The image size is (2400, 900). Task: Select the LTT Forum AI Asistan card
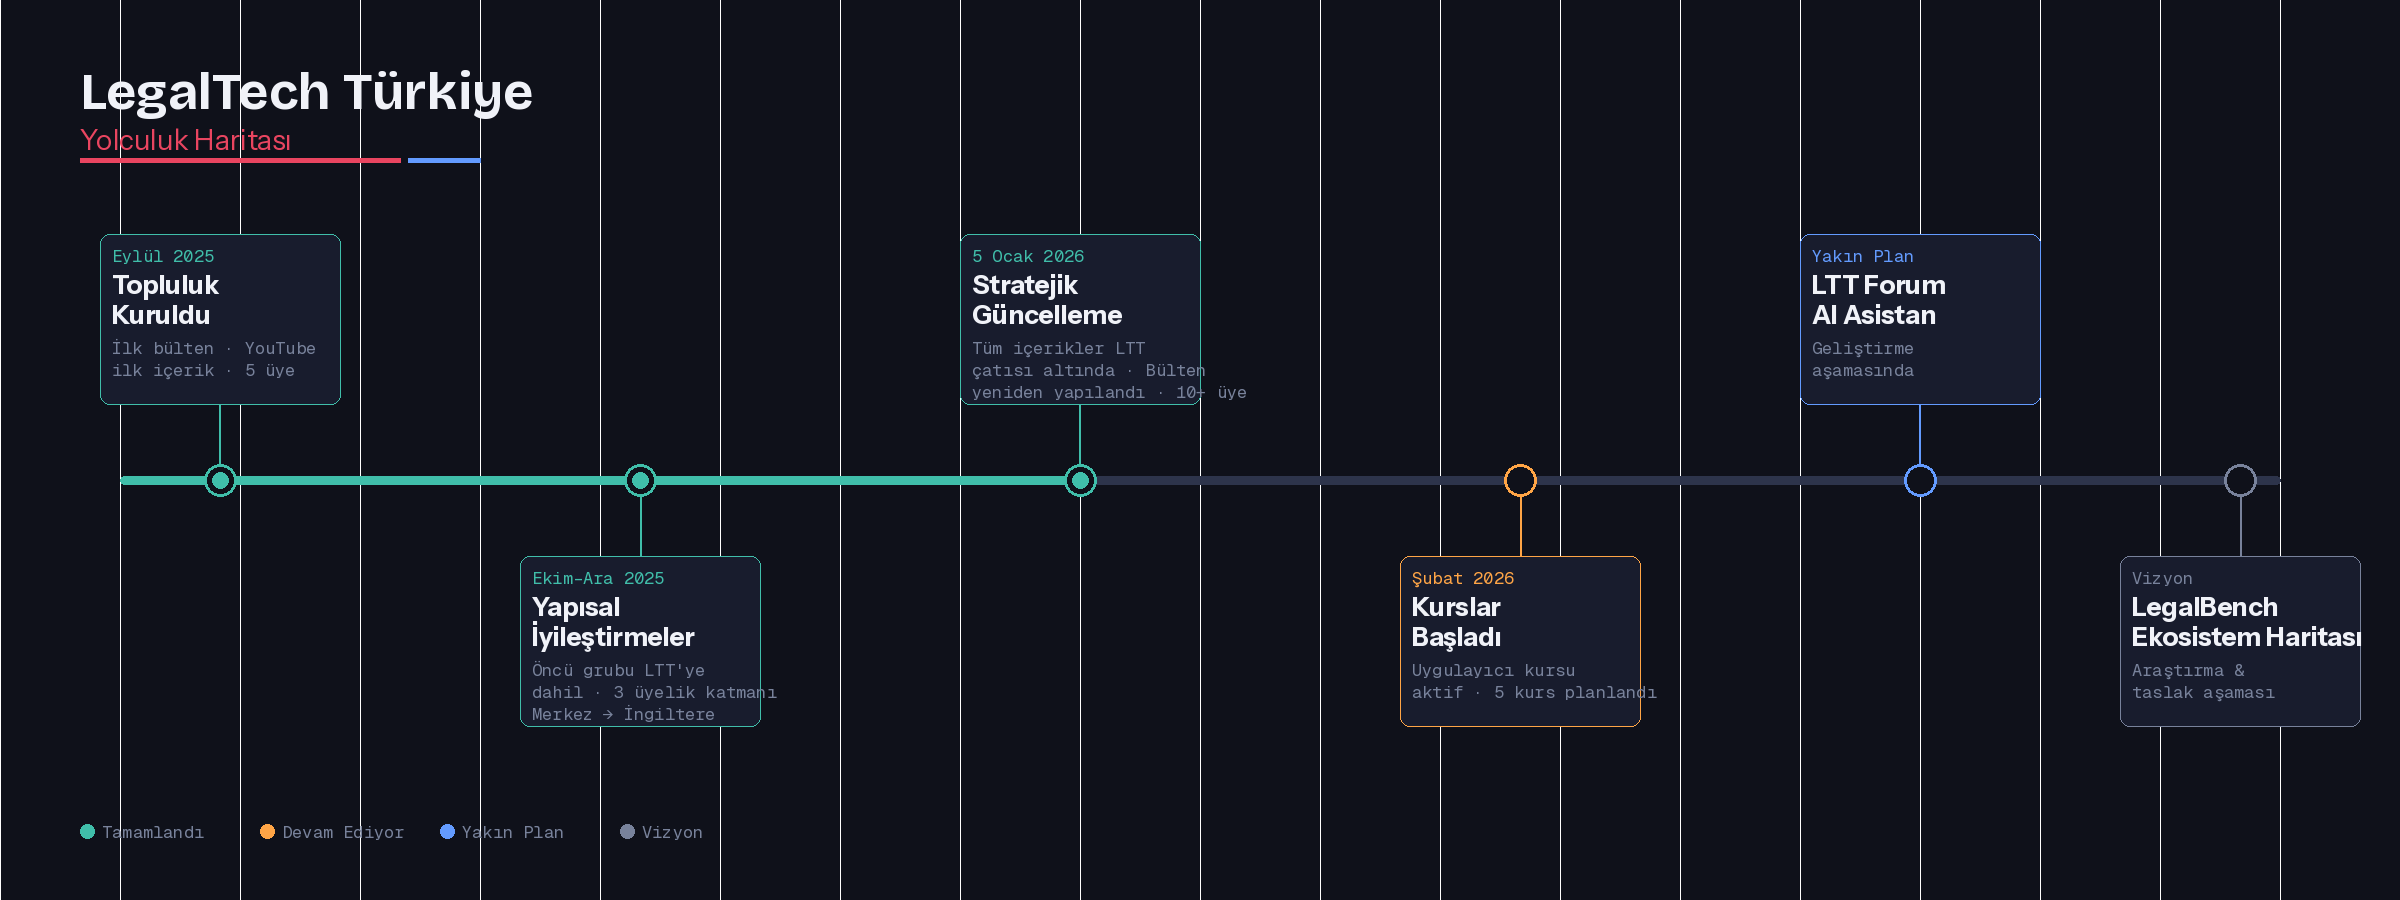(1920, 319)
